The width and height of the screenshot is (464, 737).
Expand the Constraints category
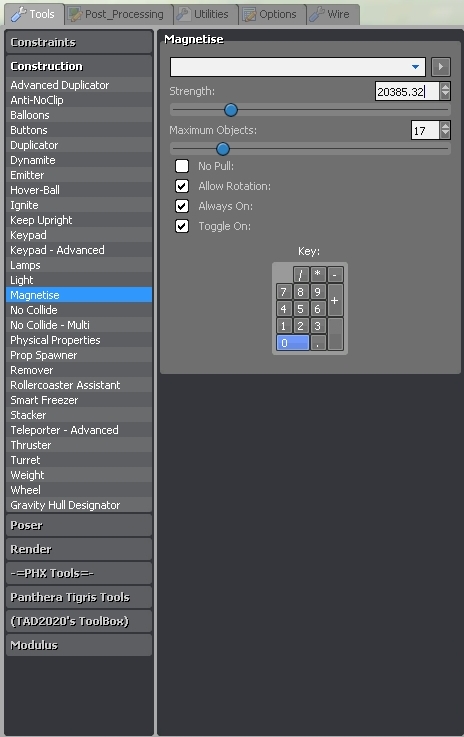[79, 42]
